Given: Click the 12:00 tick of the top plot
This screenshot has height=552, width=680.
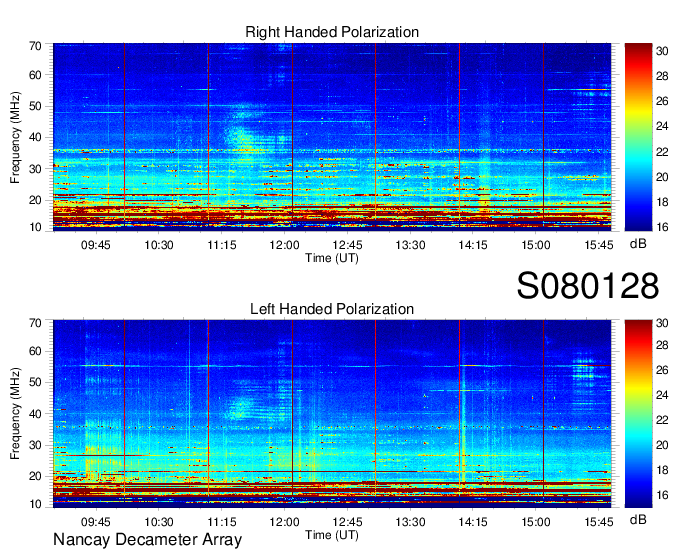Looking at the screenshot, I should coord(284,245).
